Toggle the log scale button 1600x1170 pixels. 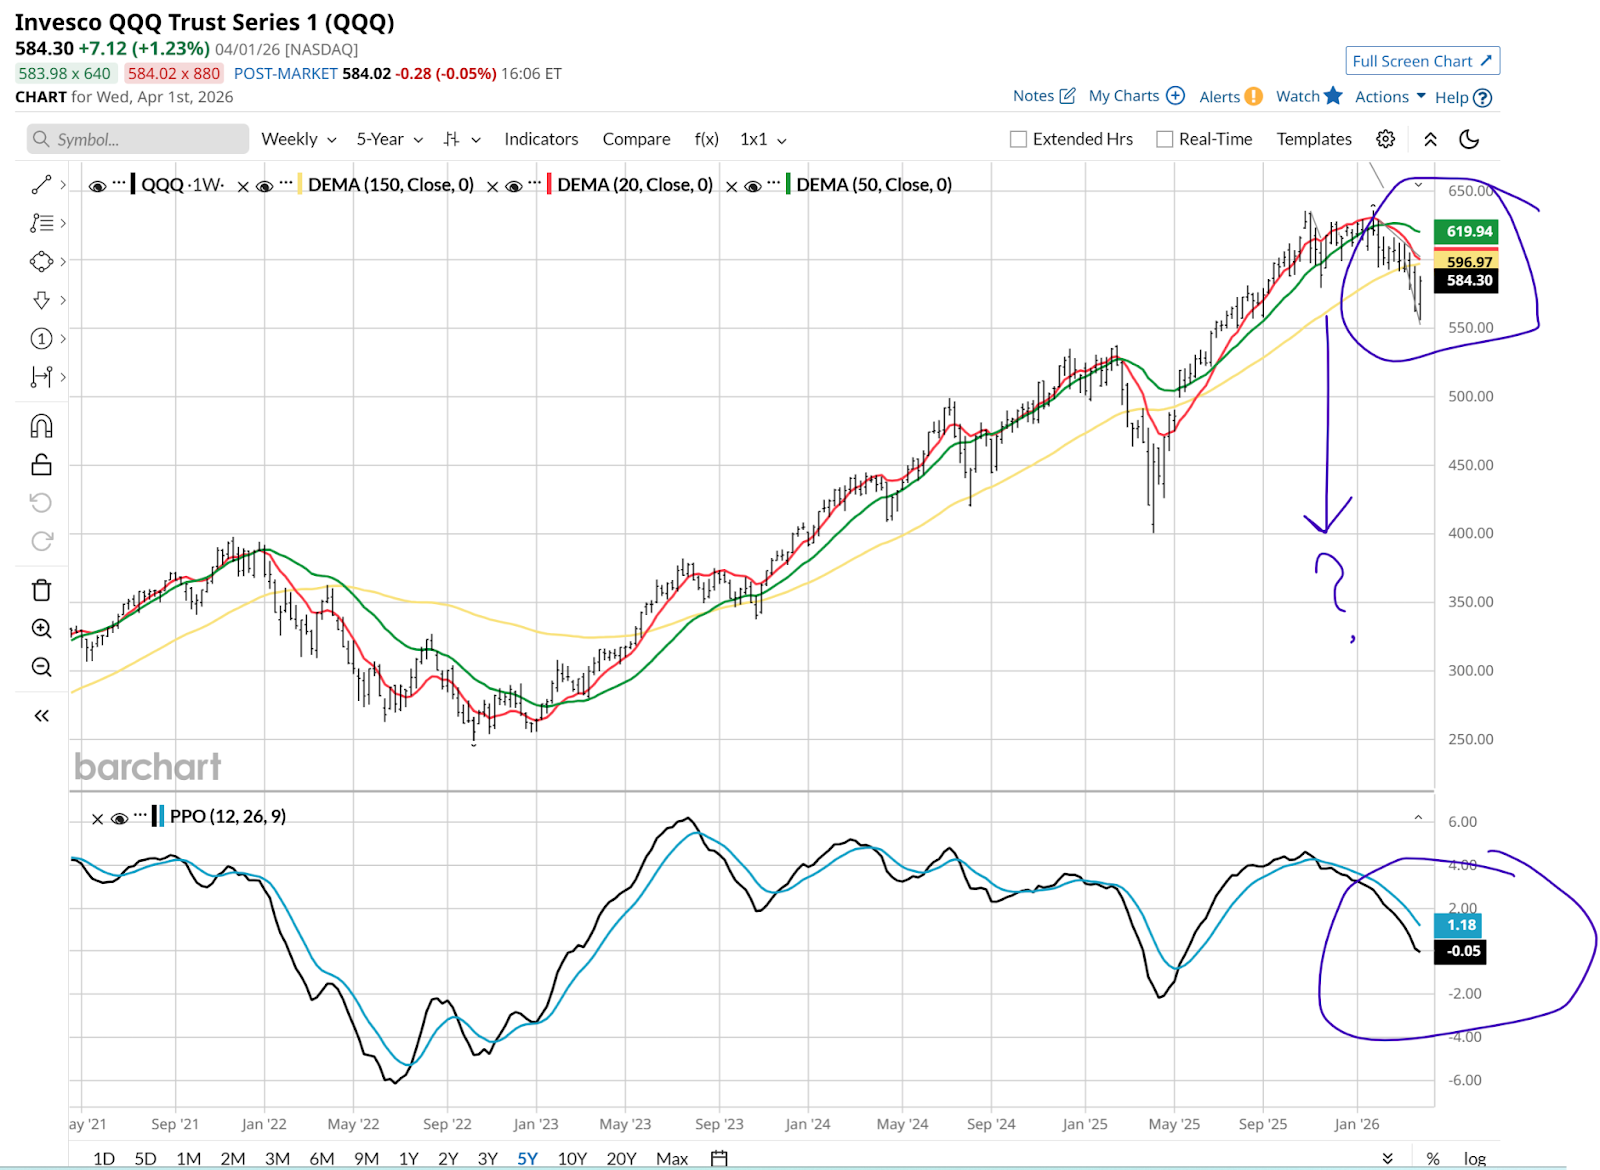click(1474, 1158)
